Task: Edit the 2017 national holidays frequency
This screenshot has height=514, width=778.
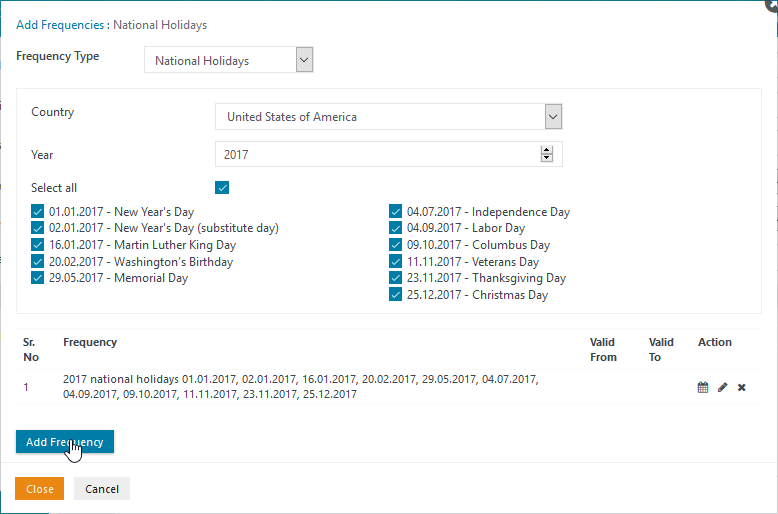Action: 722,387
